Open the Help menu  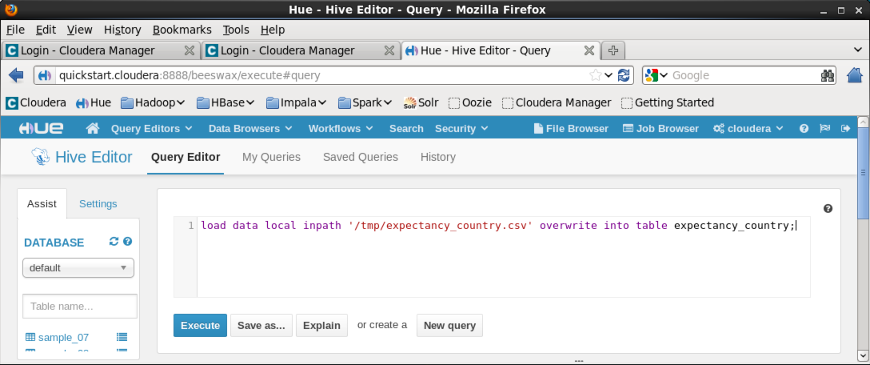tap(272, 30)
